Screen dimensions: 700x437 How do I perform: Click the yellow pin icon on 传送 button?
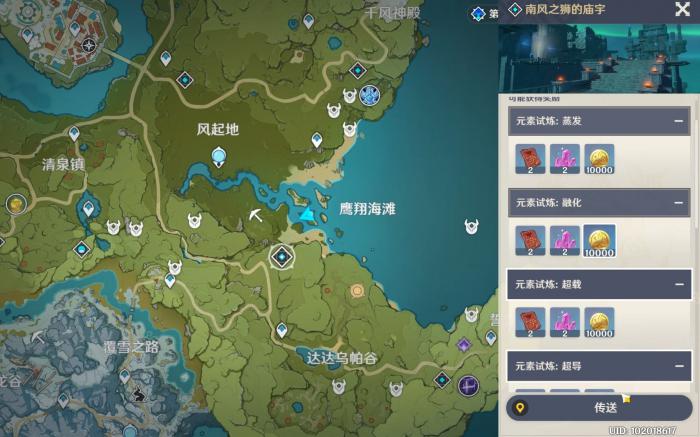pos(520,408)
